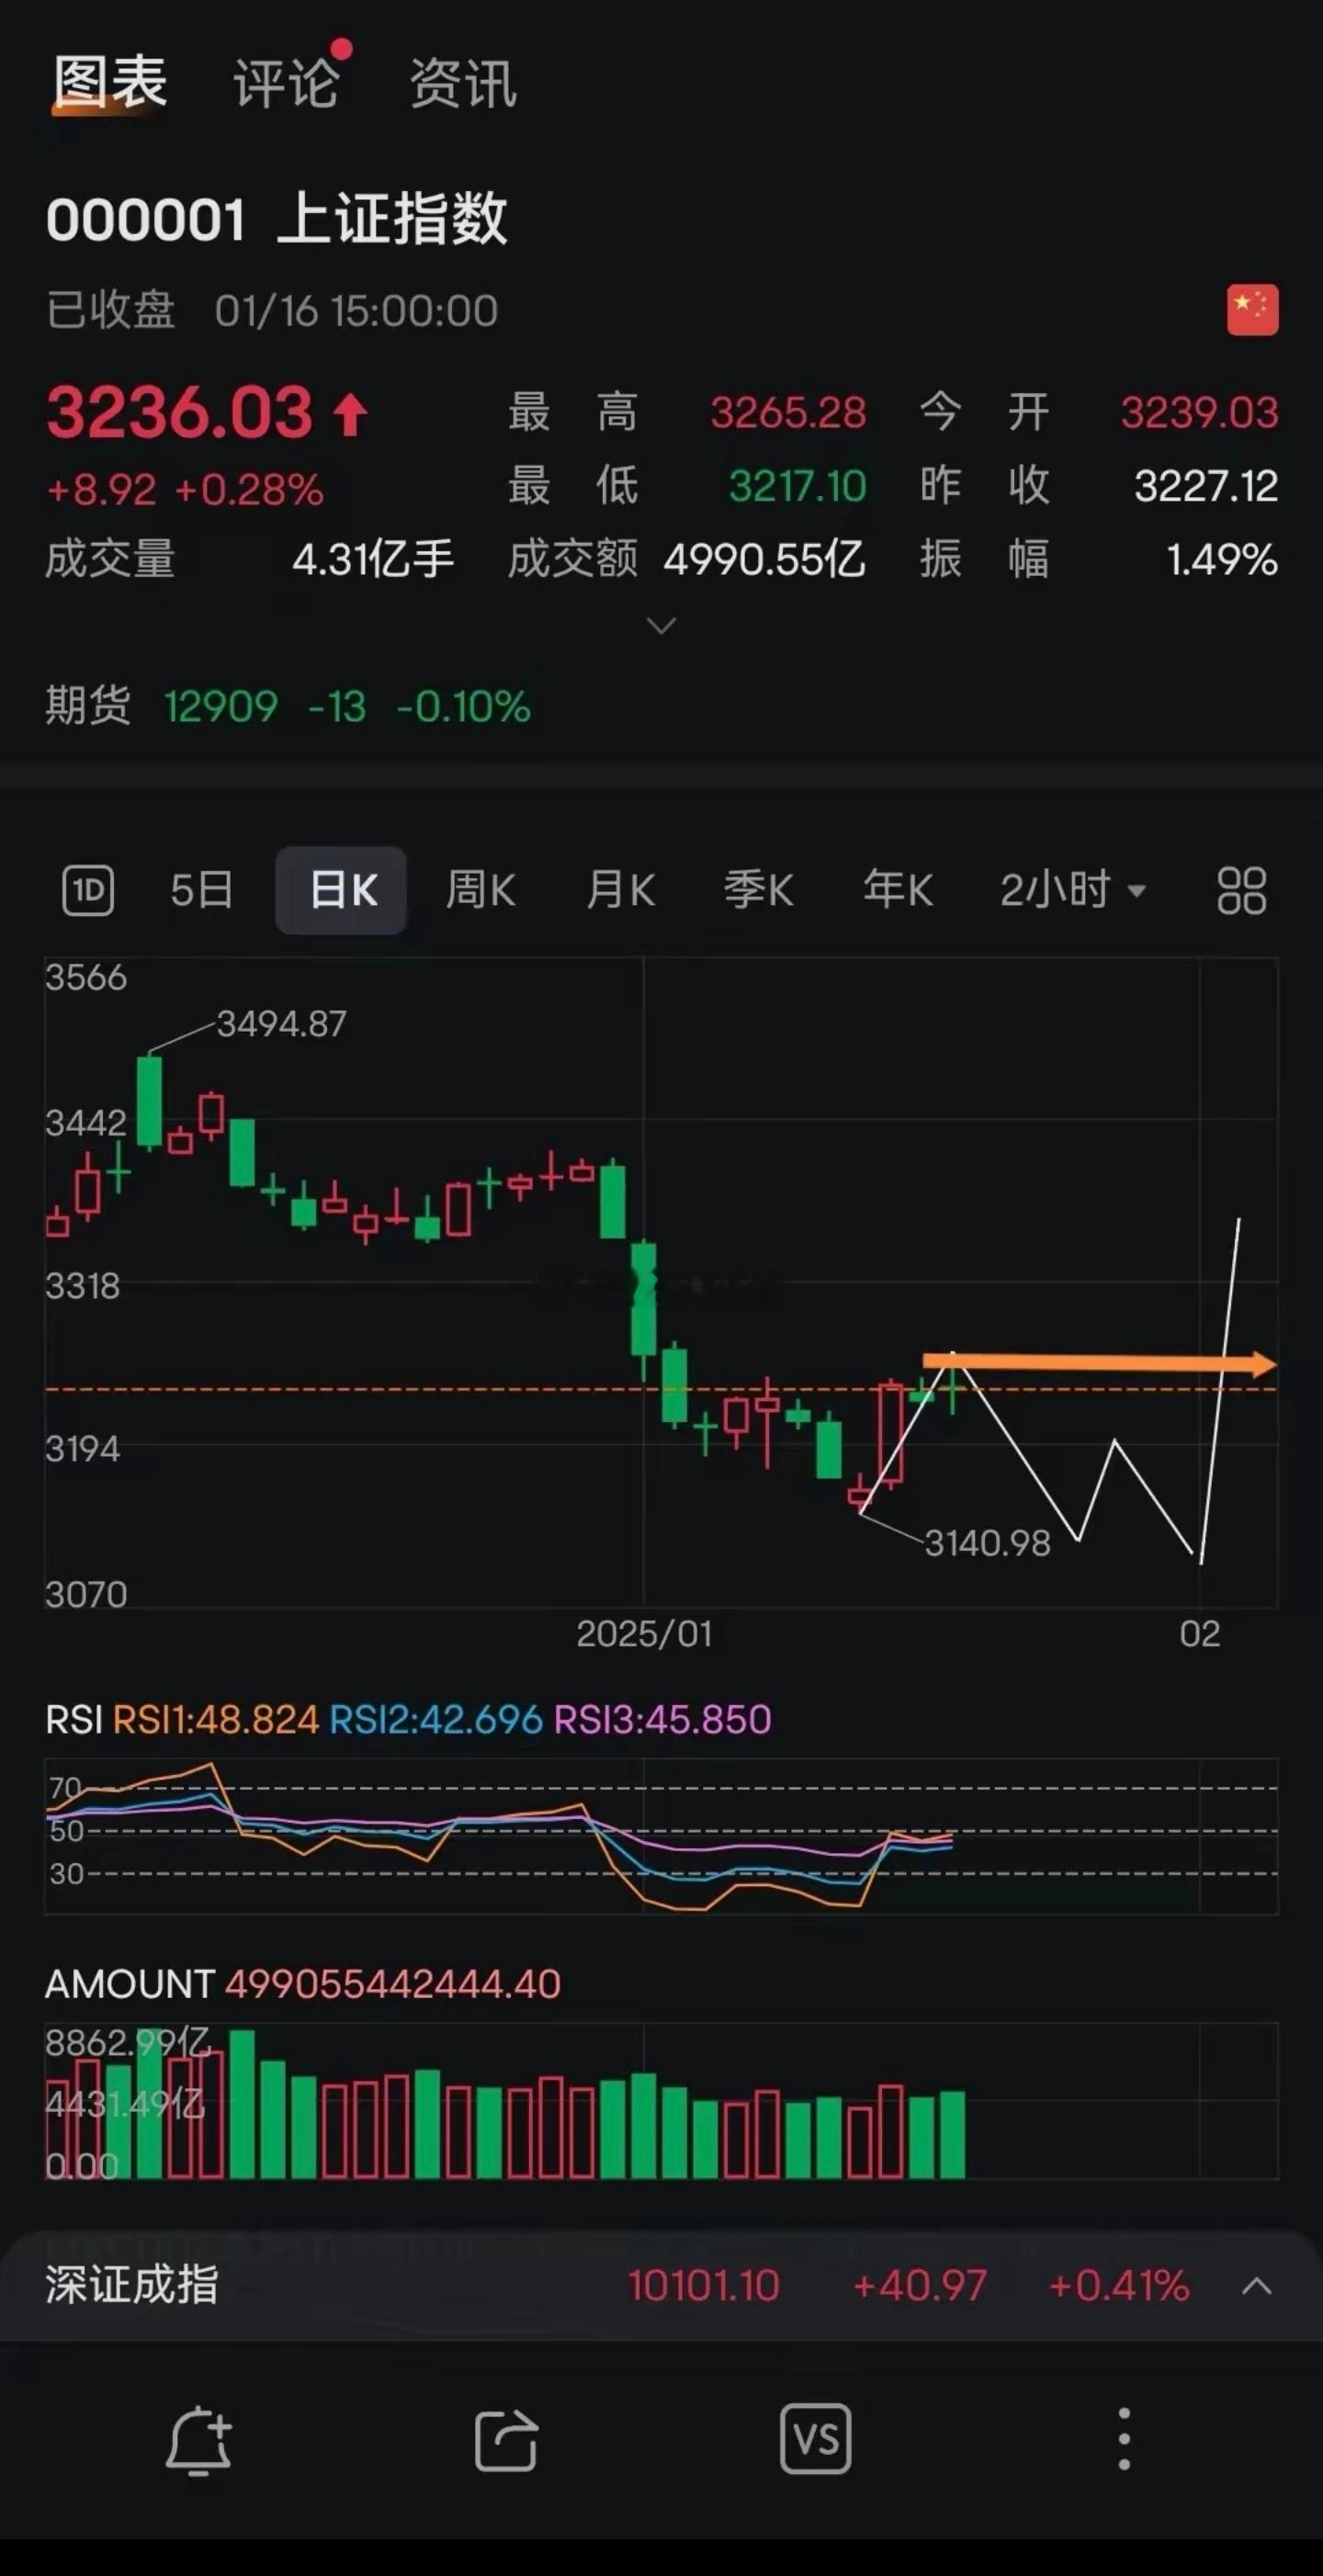Tap the 最高 value 3265.28
This screenshot has width=1323, height=2576.
[x=788, y=412]
